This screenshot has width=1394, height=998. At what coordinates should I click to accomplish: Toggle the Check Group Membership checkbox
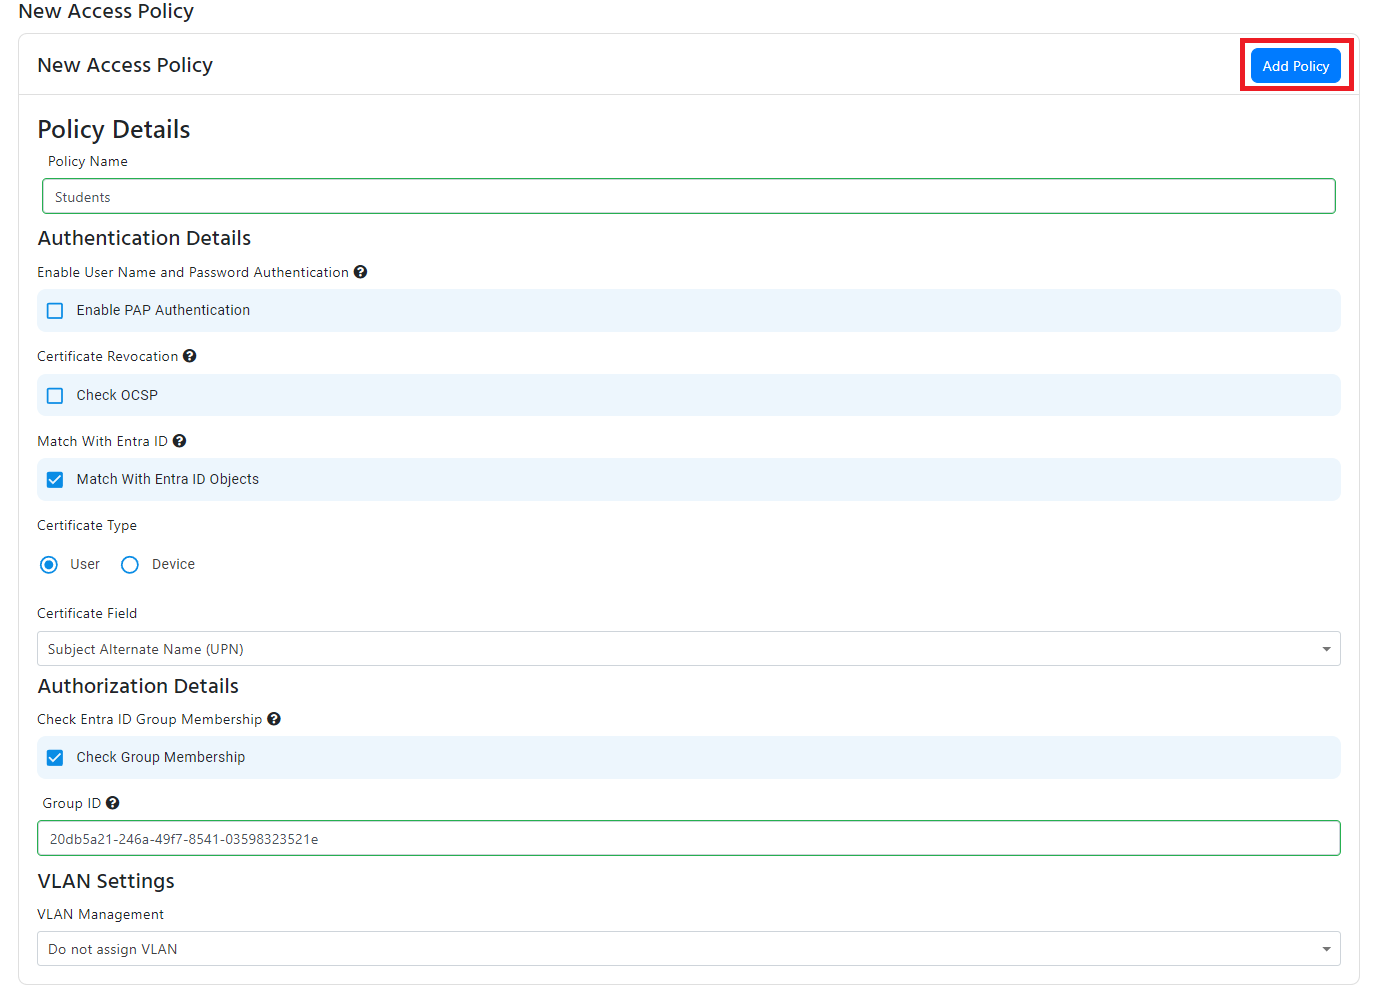55,758
